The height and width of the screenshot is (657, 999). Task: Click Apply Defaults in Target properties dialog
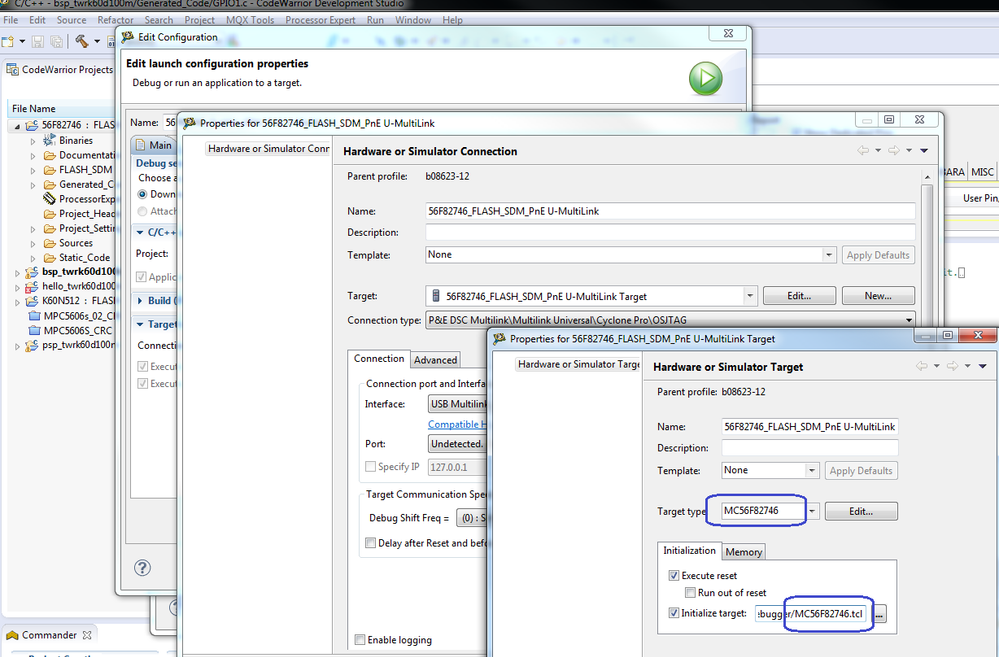point(861,470)
